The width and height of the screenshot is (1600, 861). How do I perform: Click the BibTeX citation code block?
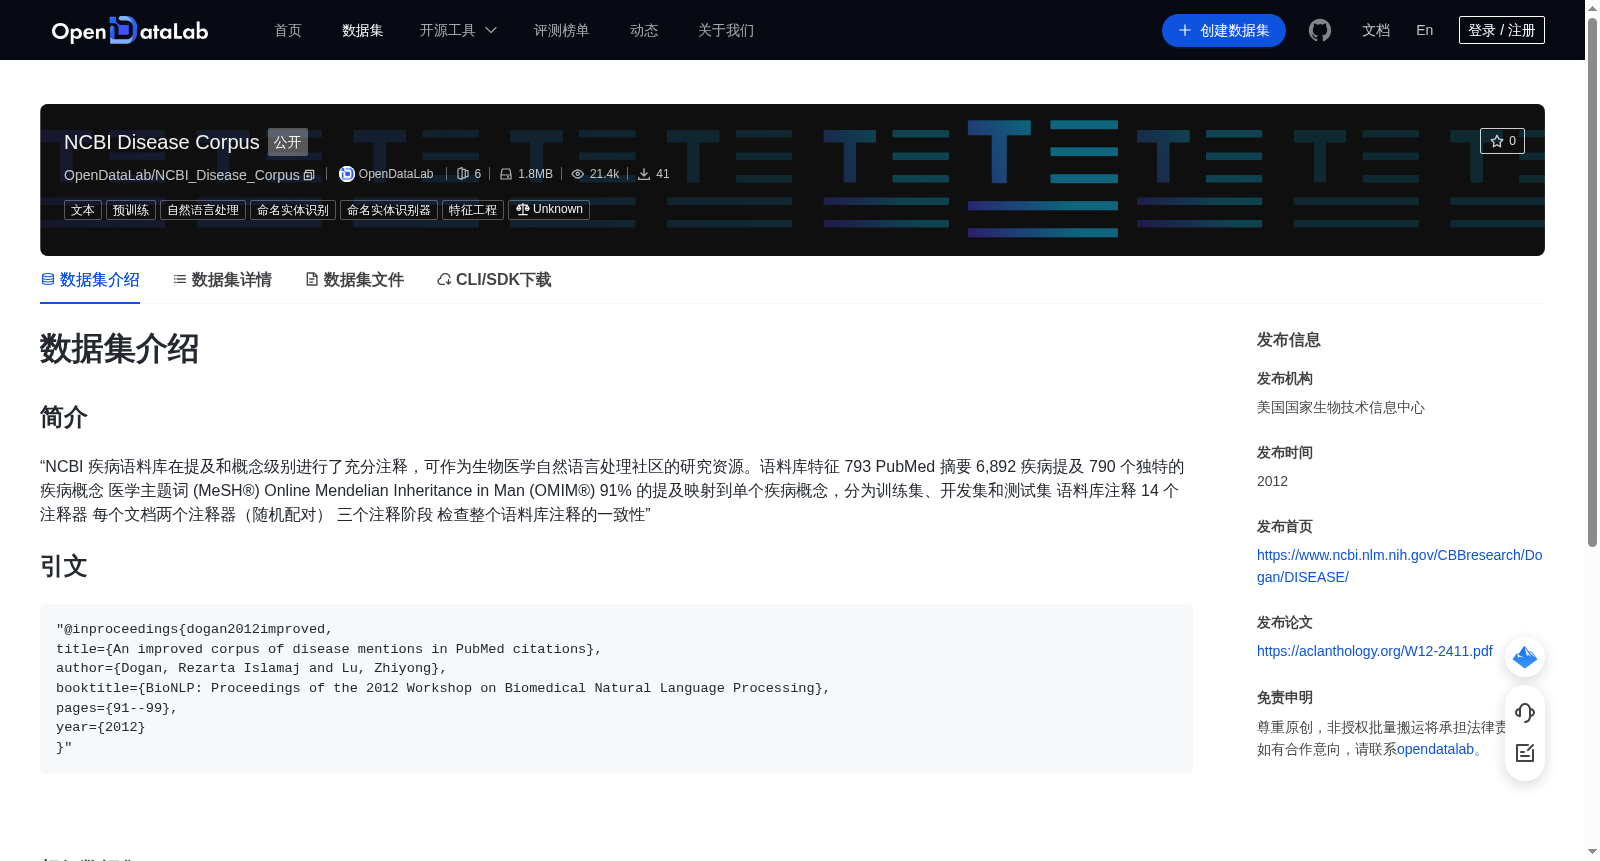click(x=616, y=689)
